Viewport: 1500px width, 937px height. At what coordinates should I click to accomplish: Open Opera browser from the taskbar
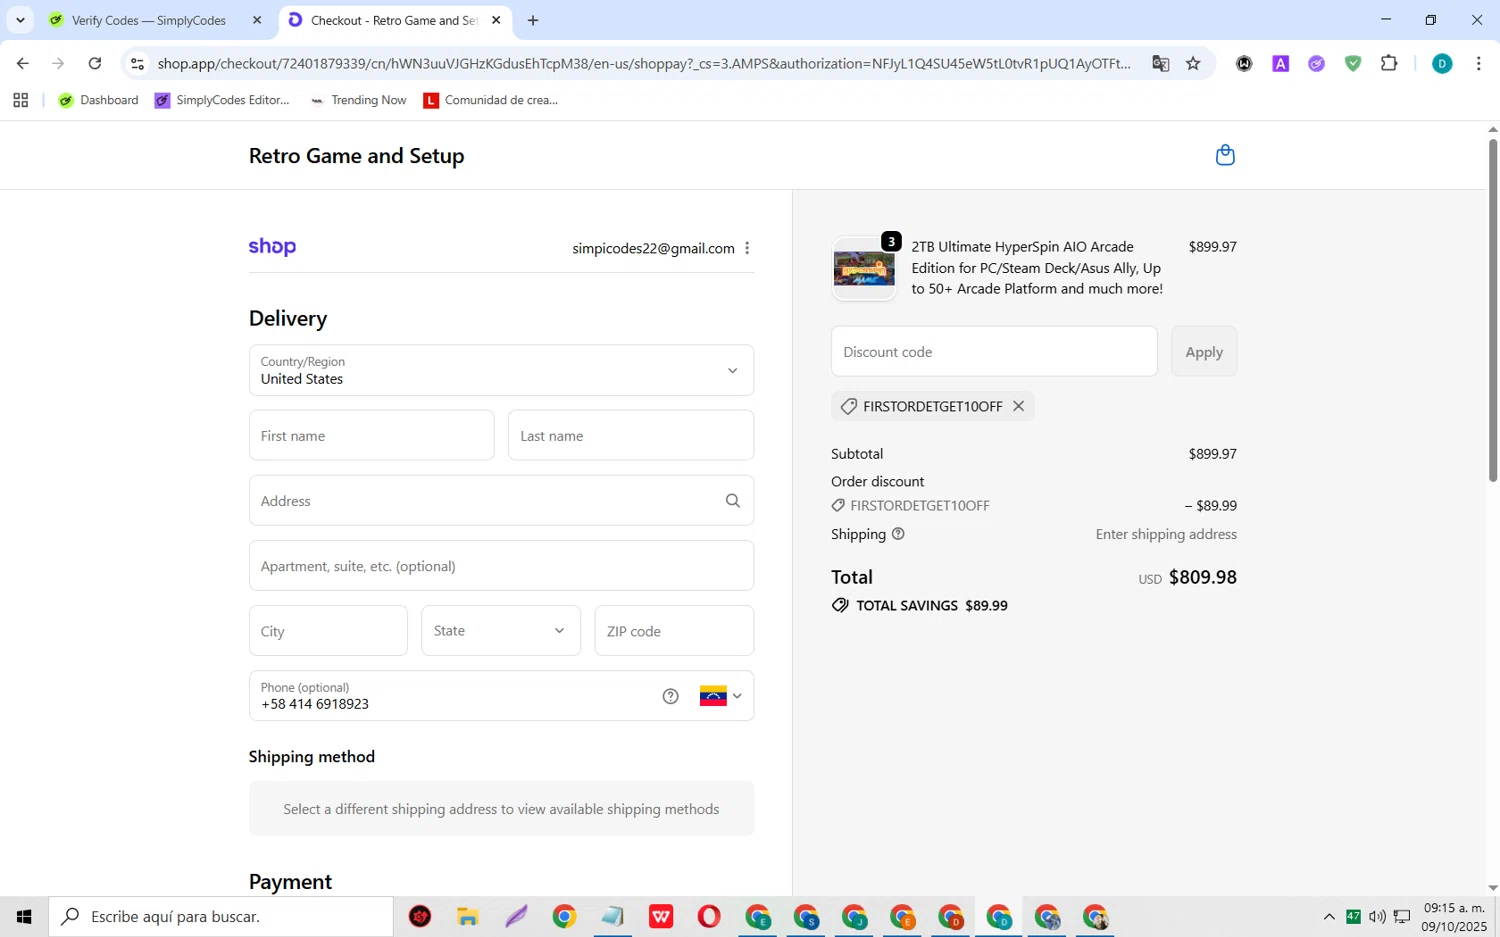[x=709, y=916]
